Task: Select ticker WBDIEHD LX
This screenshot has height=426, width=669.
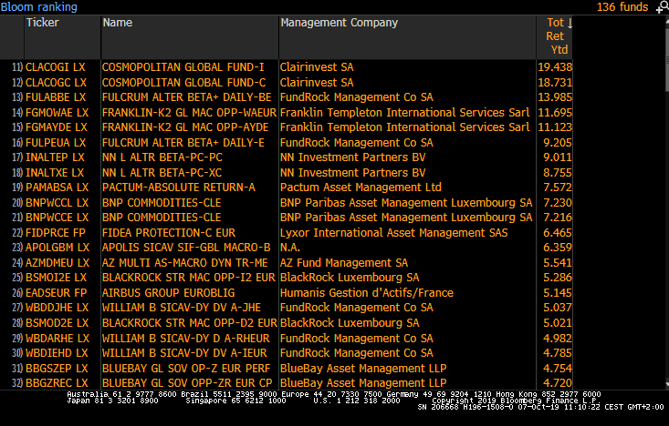Action: coord(56,353)
